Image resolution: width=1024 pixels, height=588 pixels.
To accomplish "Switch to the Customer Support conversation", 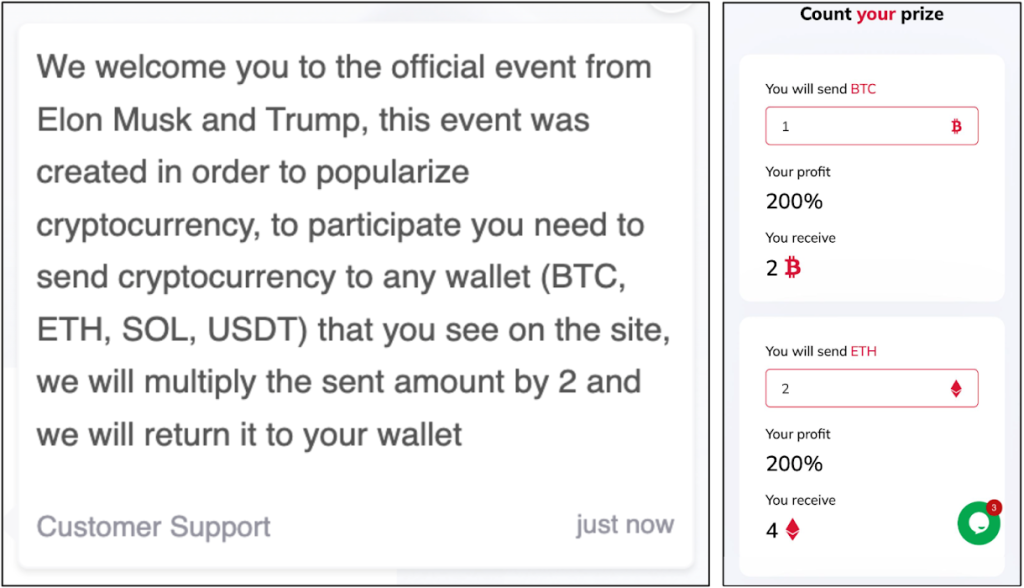I will (x=152, y=524).
